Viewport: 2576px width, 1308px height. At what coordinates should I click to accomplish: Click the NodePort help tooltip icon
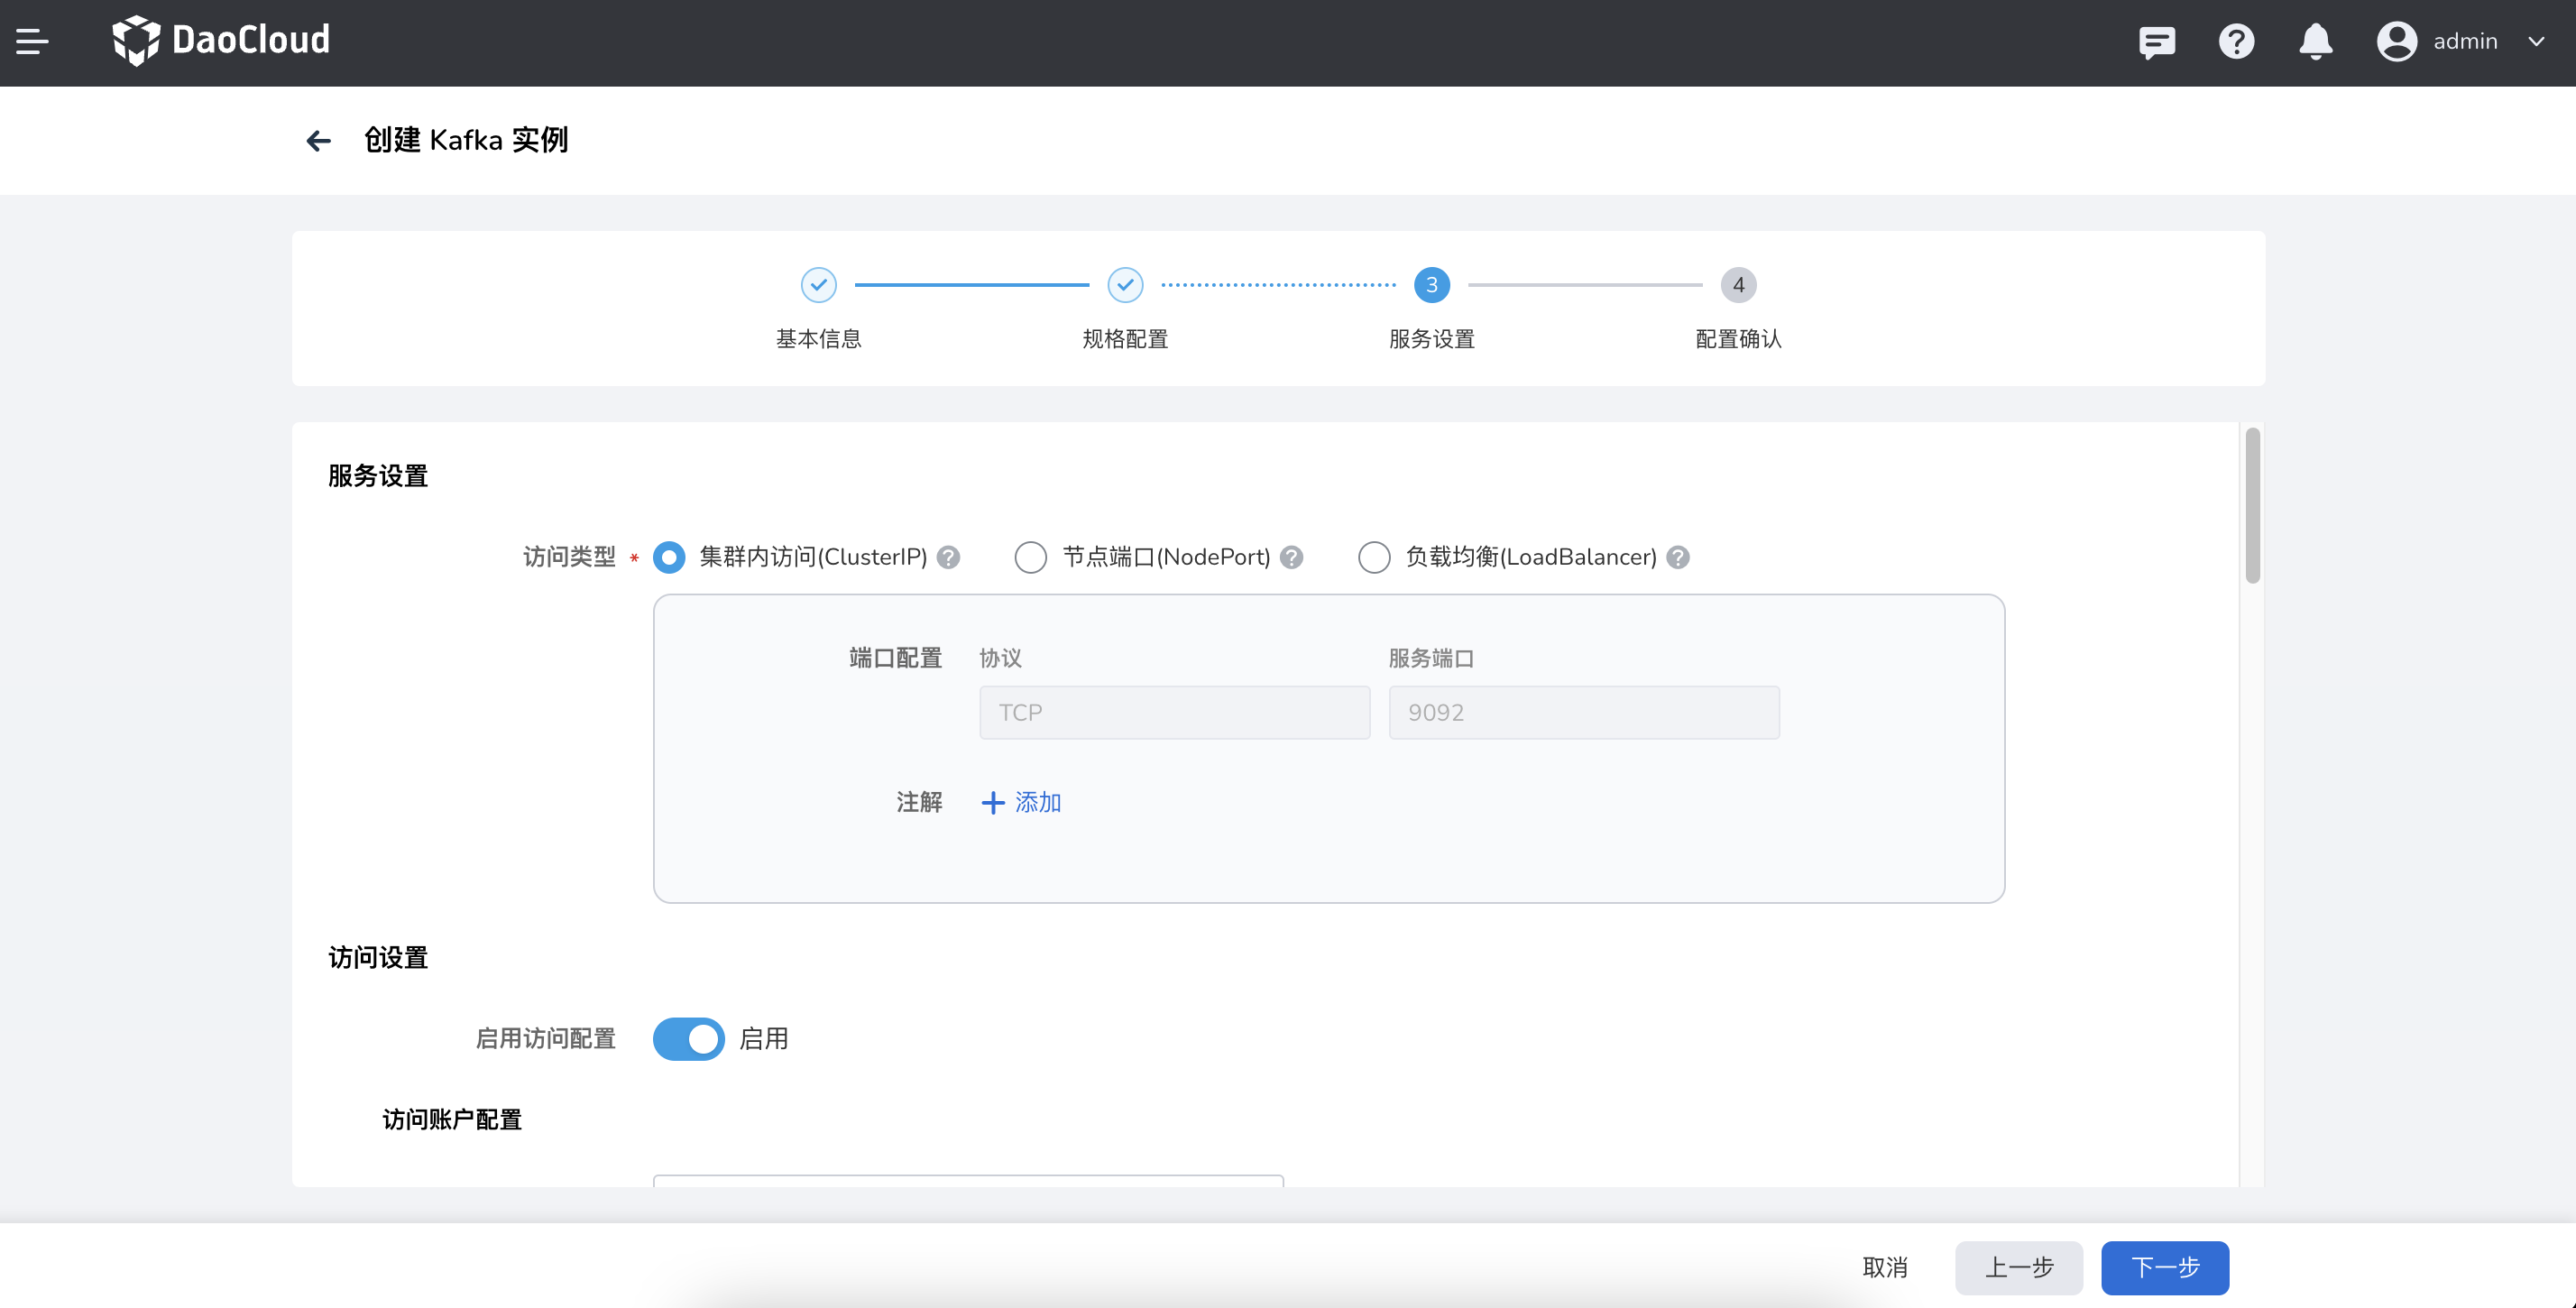[x=1292, y=558]
